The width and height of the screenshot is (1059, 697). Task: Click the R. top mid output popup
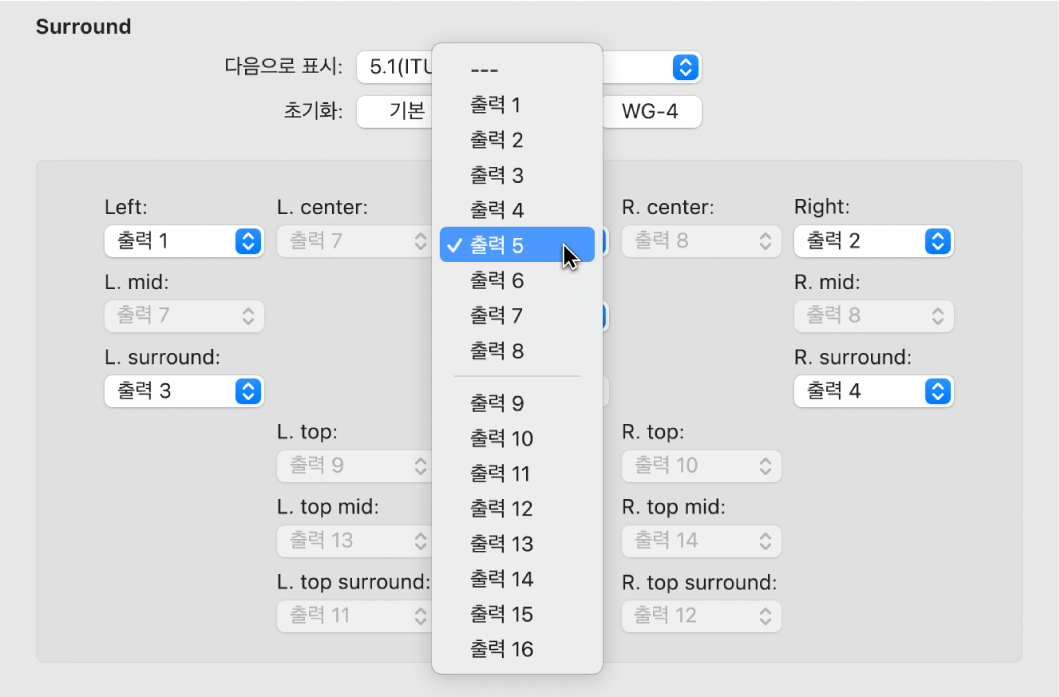[701, 541]
